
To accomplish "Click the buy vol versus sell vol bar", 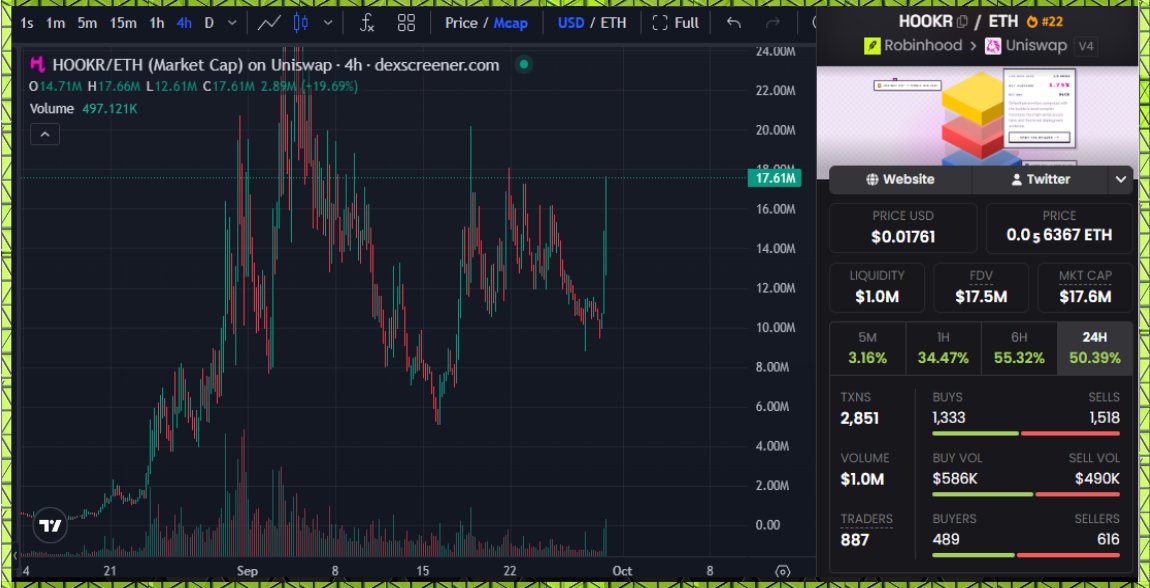I will coord(1026,494).
